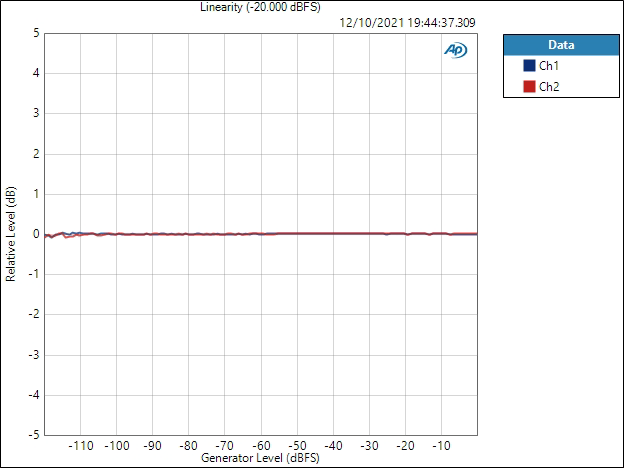This screenshot has height=468, width=624.
Task: Click the -20 x-axis tick label
Action: pos(406,446)
